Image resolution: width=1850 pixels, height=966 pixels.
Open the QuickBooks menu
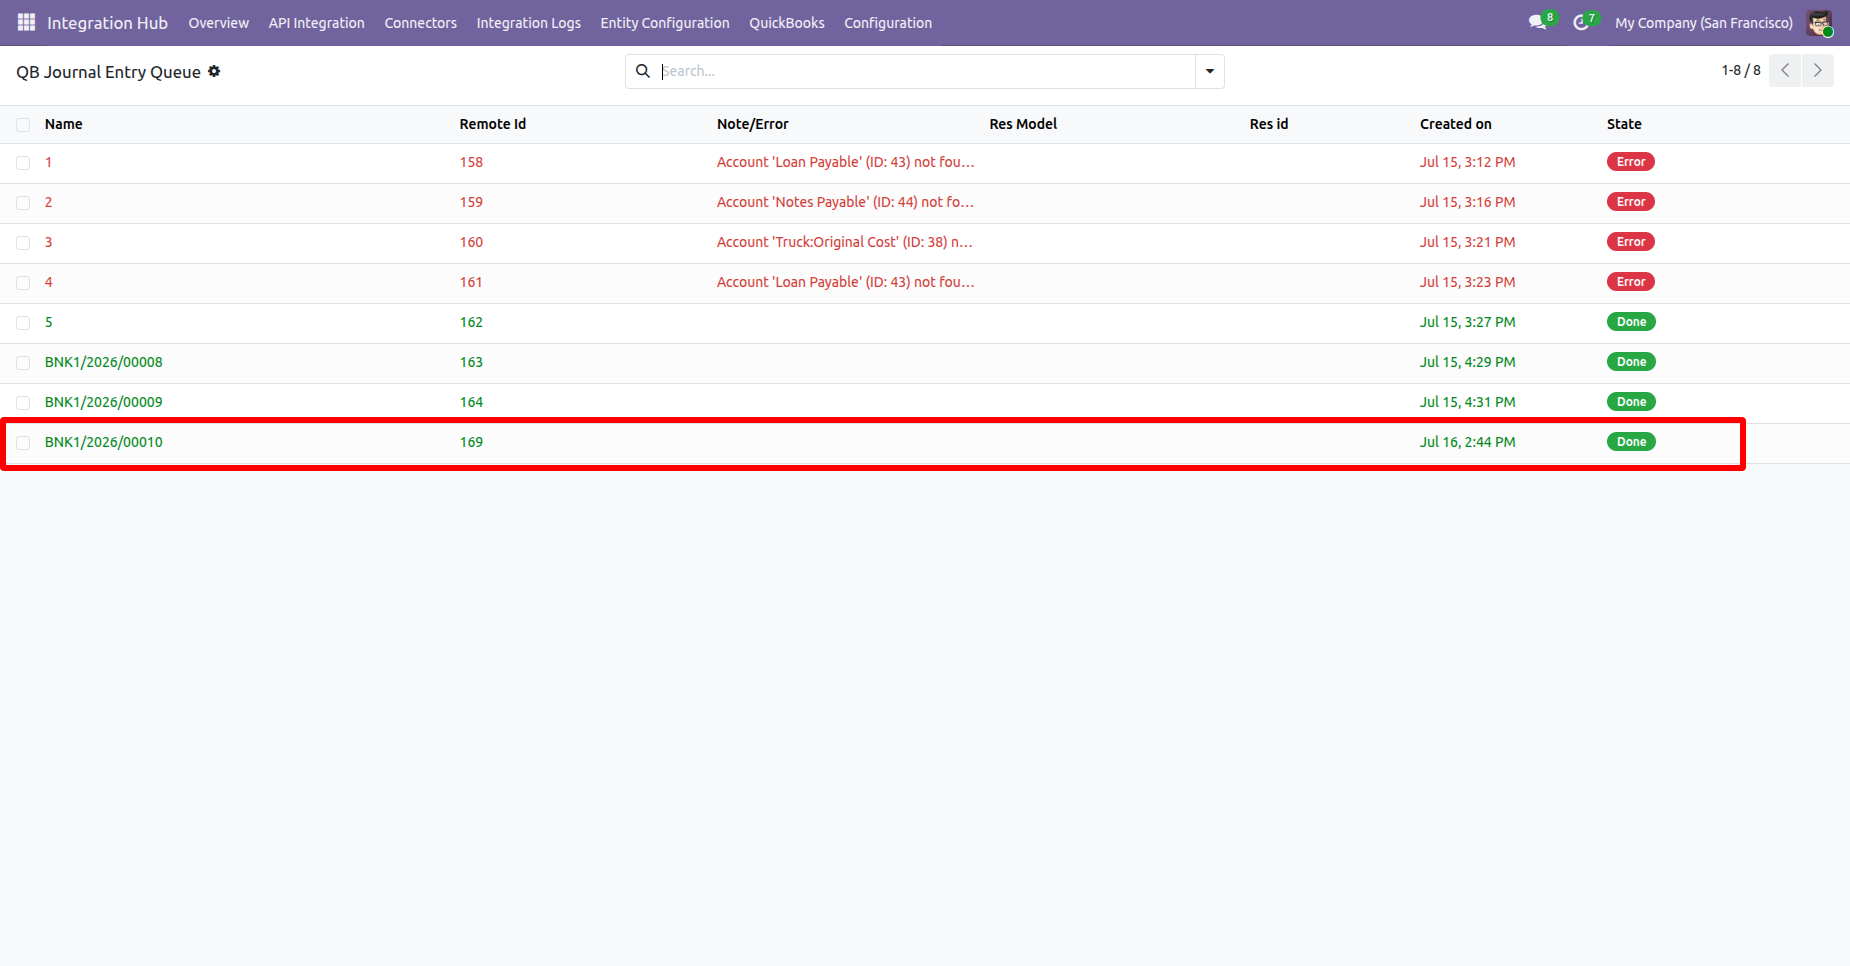click(787, 23)
